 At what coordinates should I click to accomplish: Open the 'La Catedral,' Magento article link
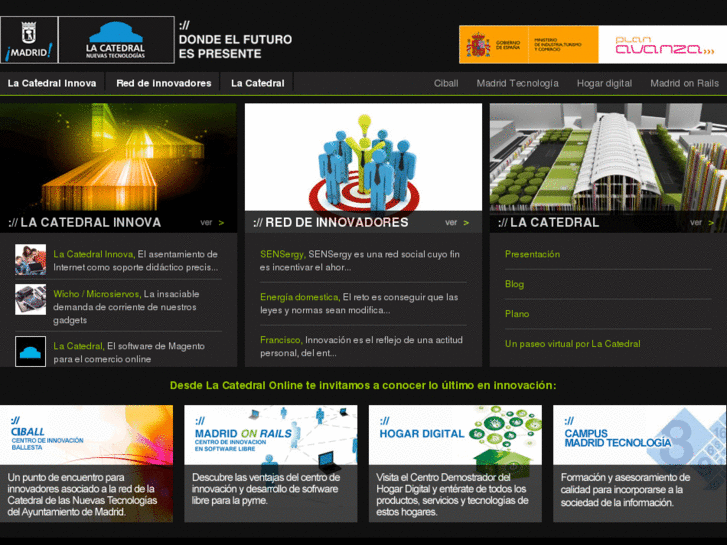tap(78, 346)
